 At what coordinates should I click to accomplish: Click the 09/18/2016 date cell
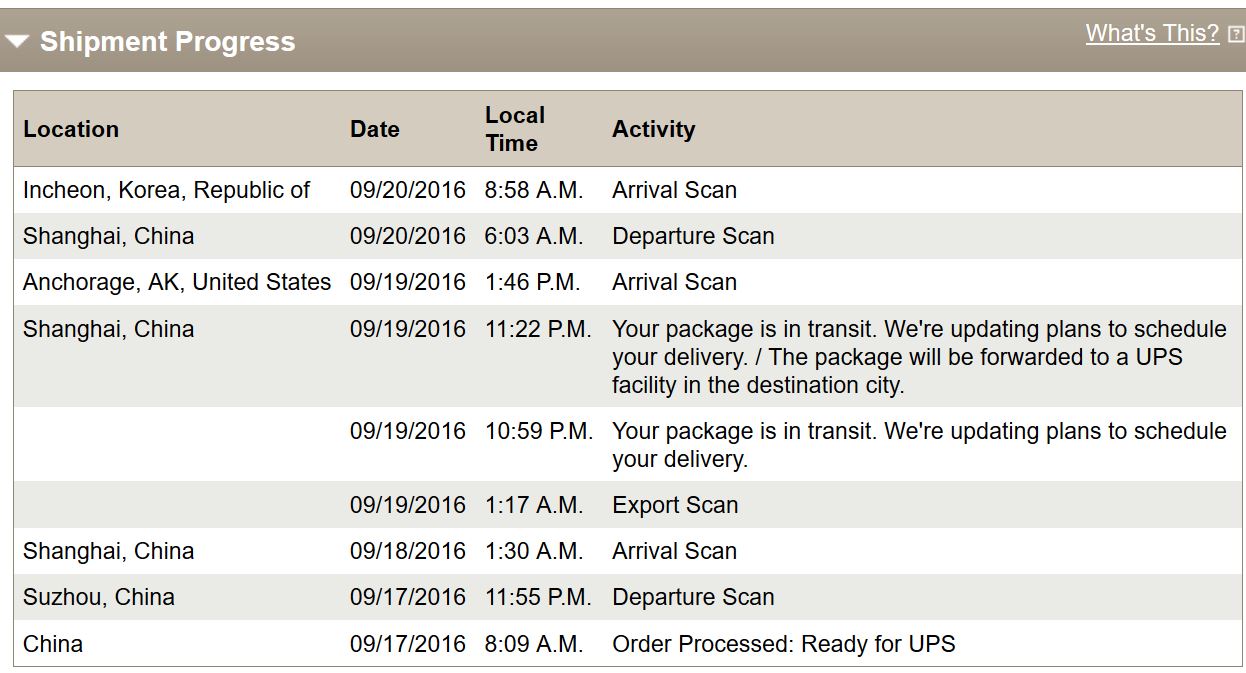point(408,551)
